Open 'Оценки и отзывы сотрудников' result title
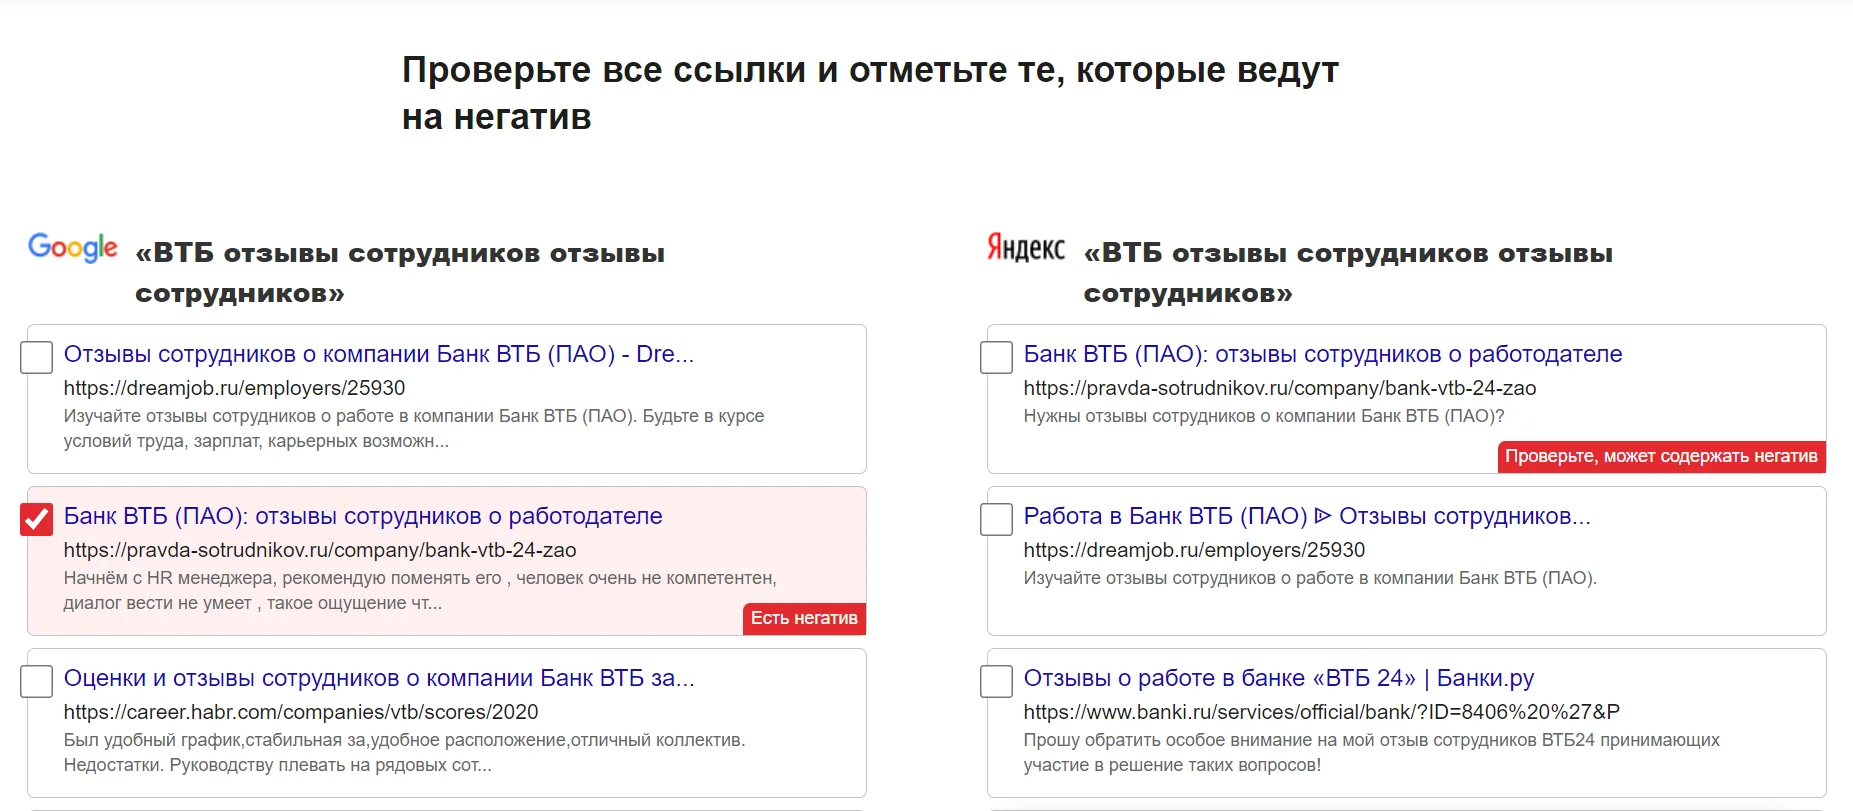Screen dimensions: 1853x811 tap(378, 678)
